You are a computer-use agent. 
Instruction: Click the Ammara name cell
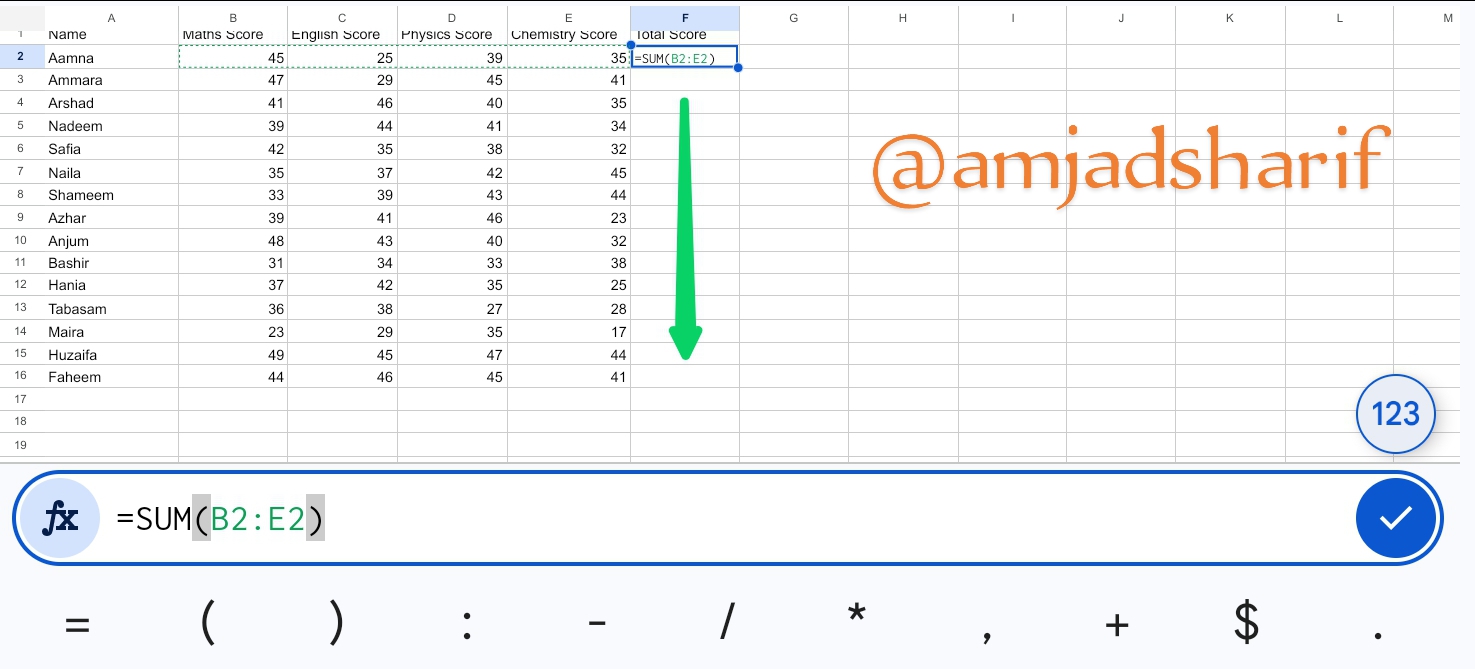pyautogui.click(x=110, y=80)
